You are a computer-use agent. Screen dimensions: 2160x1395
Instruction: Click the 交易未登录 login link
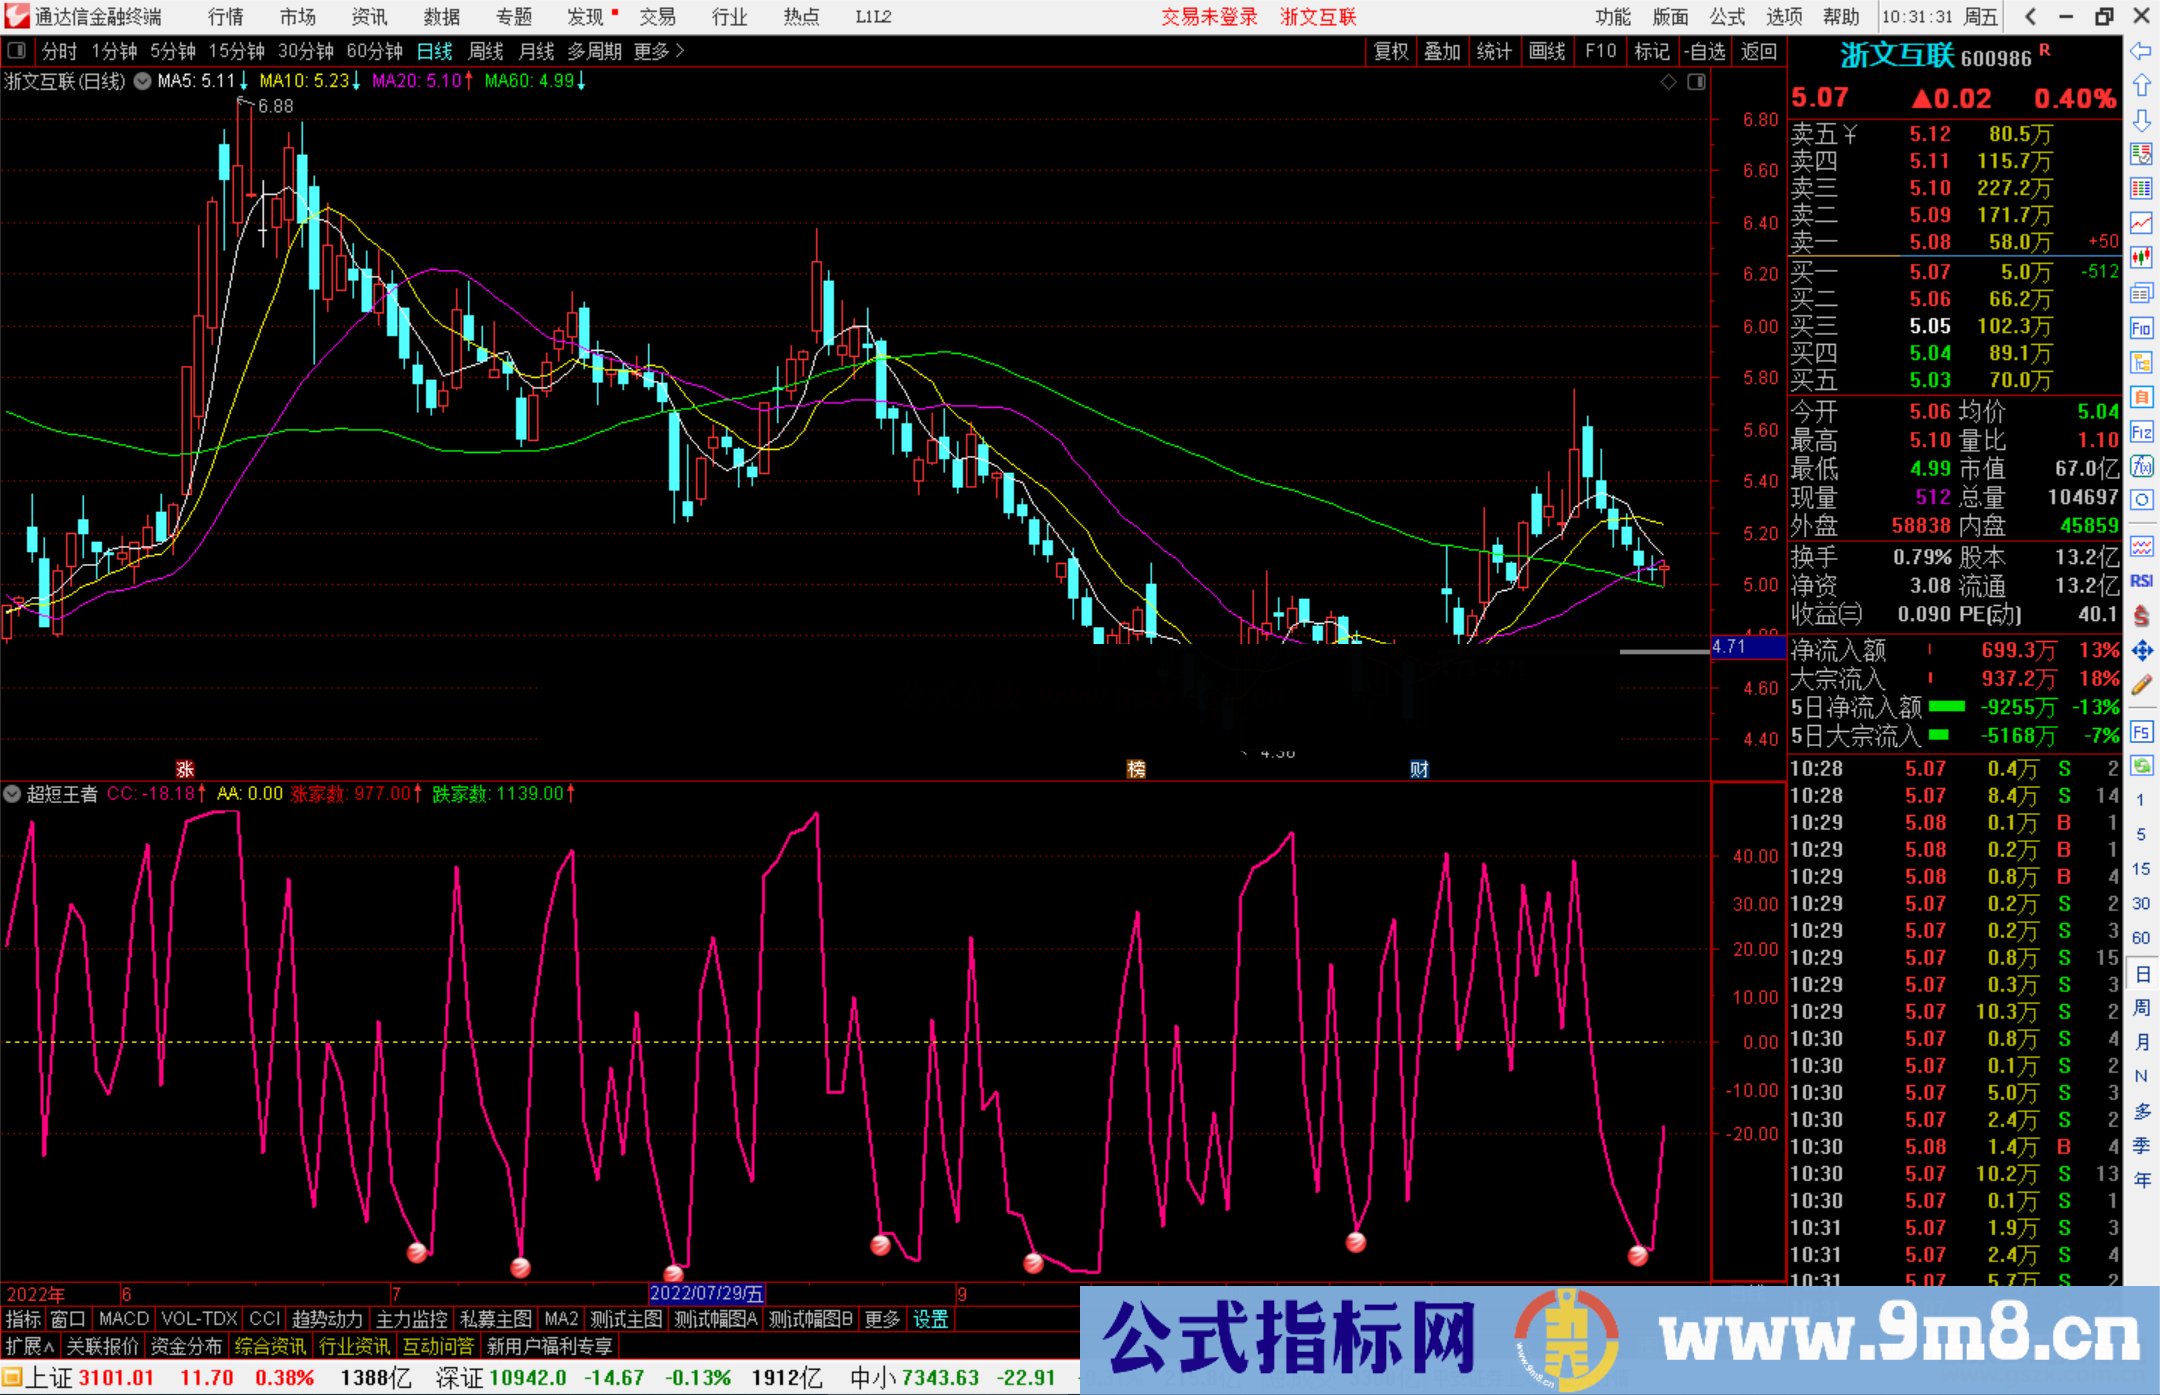[1210, 16]
